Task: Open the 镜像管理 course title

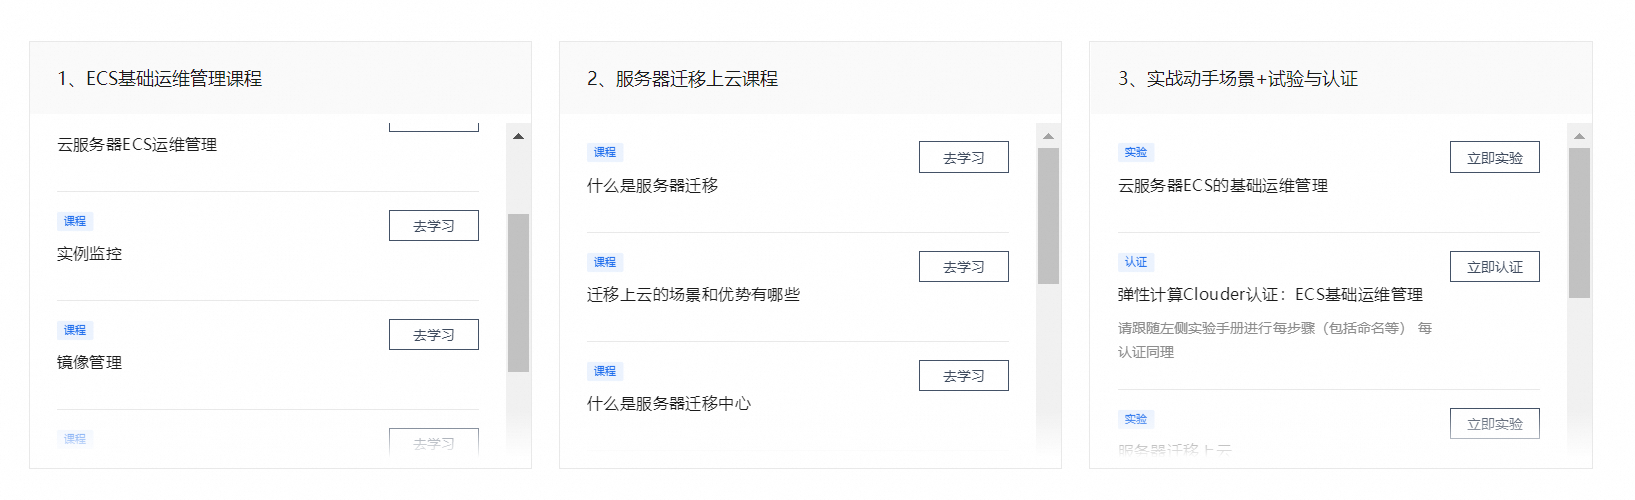Action: 90,363
